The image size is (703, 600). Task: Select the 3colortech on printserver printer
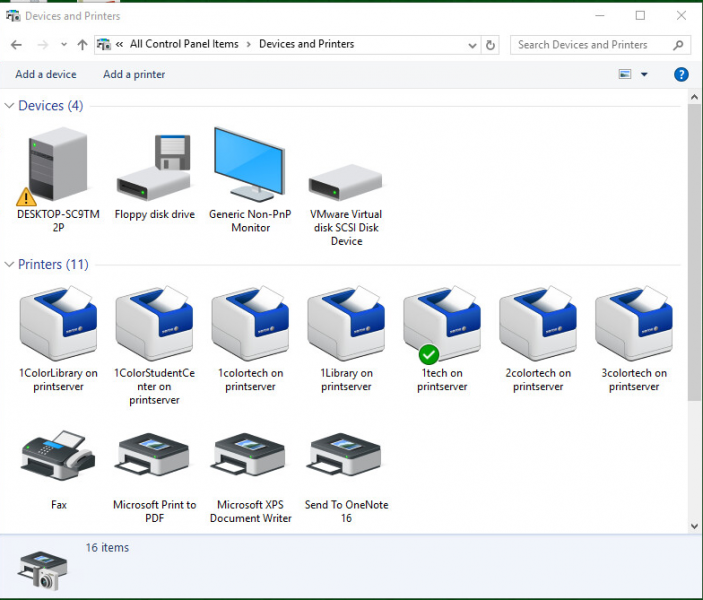tap(634, 323)
